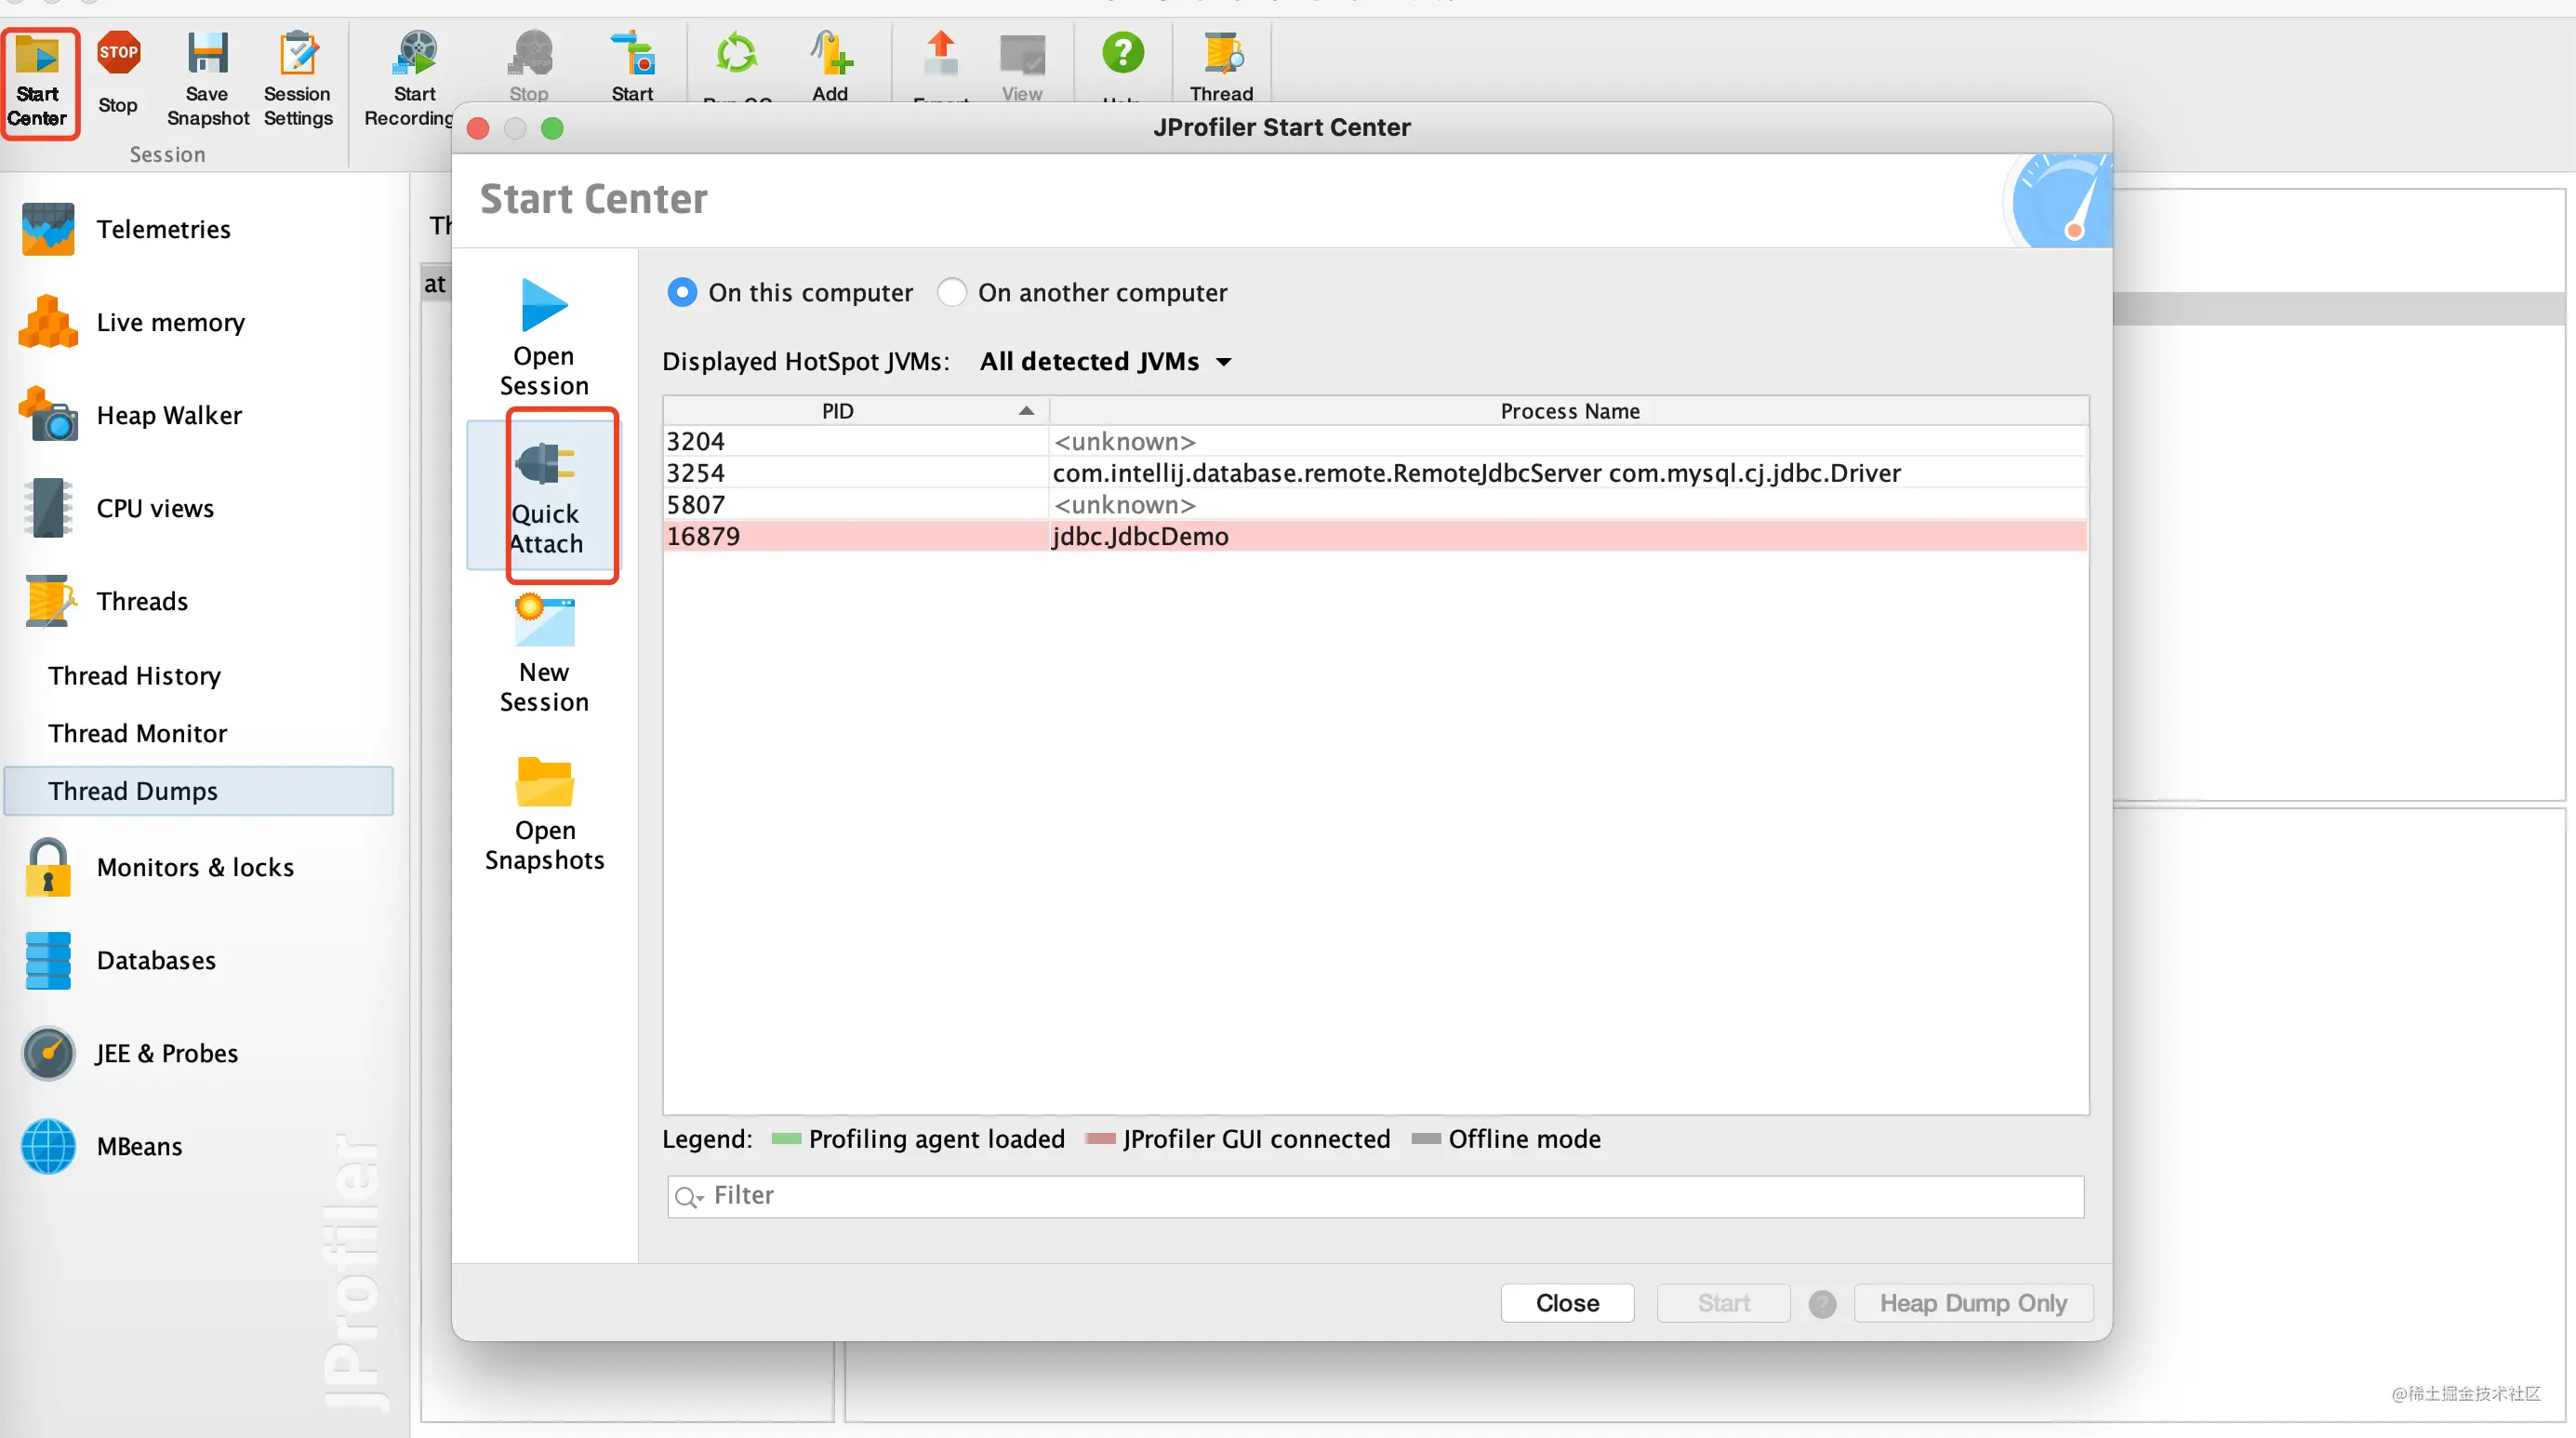Open Thread Dumps in the sidebar
The height and width of the screenshot is (1438, 2576).
pyautogui.click(x=200, y=791)
